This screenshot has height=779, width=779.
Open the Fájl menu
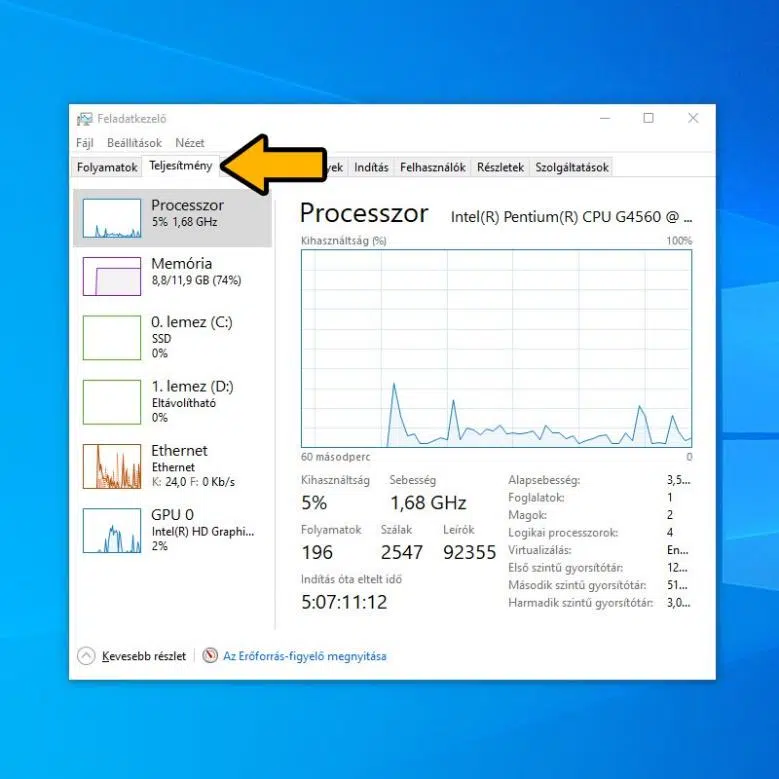pyautogui.click(x=84, y=143)
